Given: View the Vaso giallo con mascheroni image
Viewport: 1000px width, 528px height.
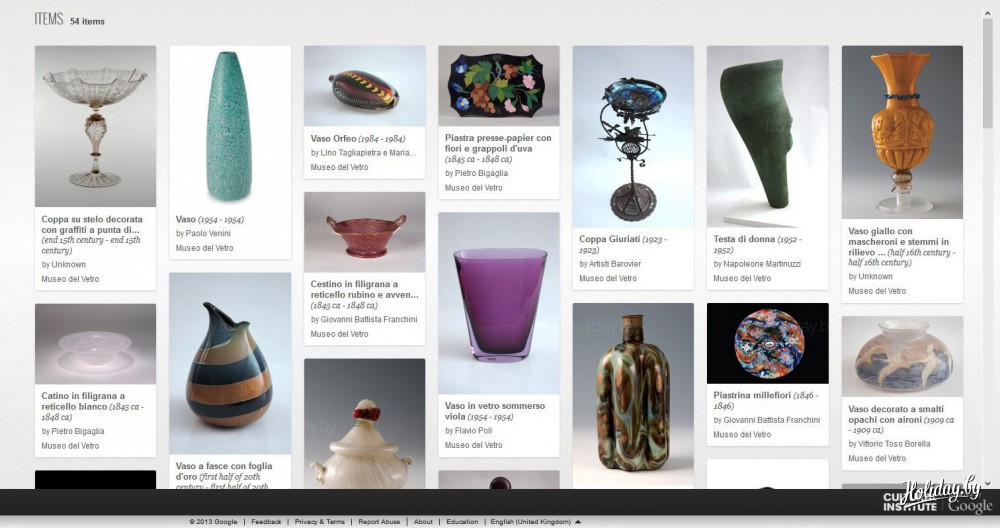Looking at the screenshot, I should (x=902, y=132).
